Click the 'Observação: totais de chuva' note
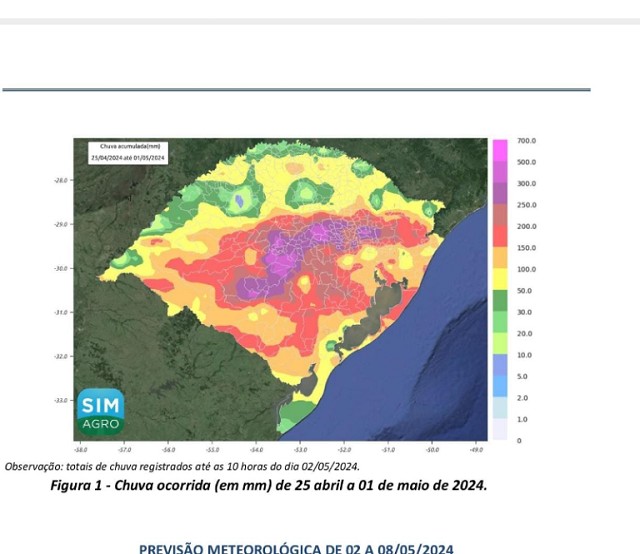Image resolution: width=640 pixels, height=554 pixels. [x=182, y=466]
